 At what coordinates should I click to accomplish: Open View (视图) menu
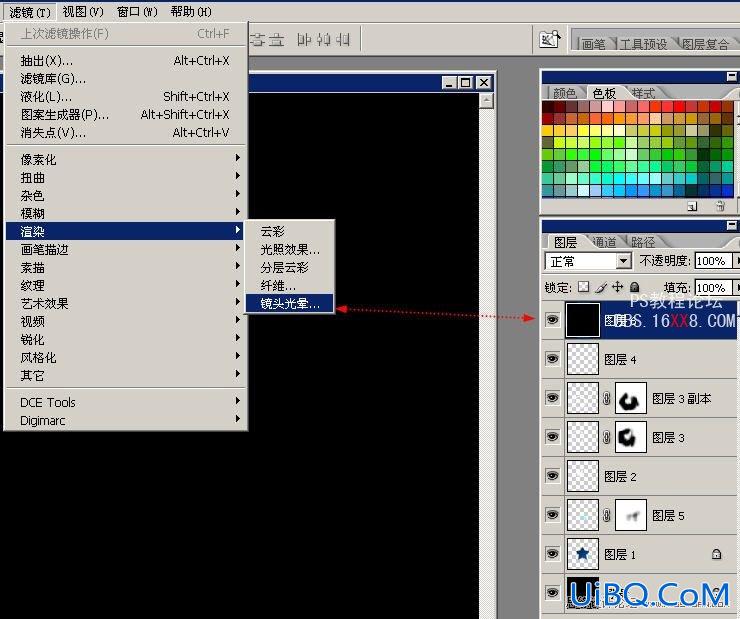click(x=83, y=11)
